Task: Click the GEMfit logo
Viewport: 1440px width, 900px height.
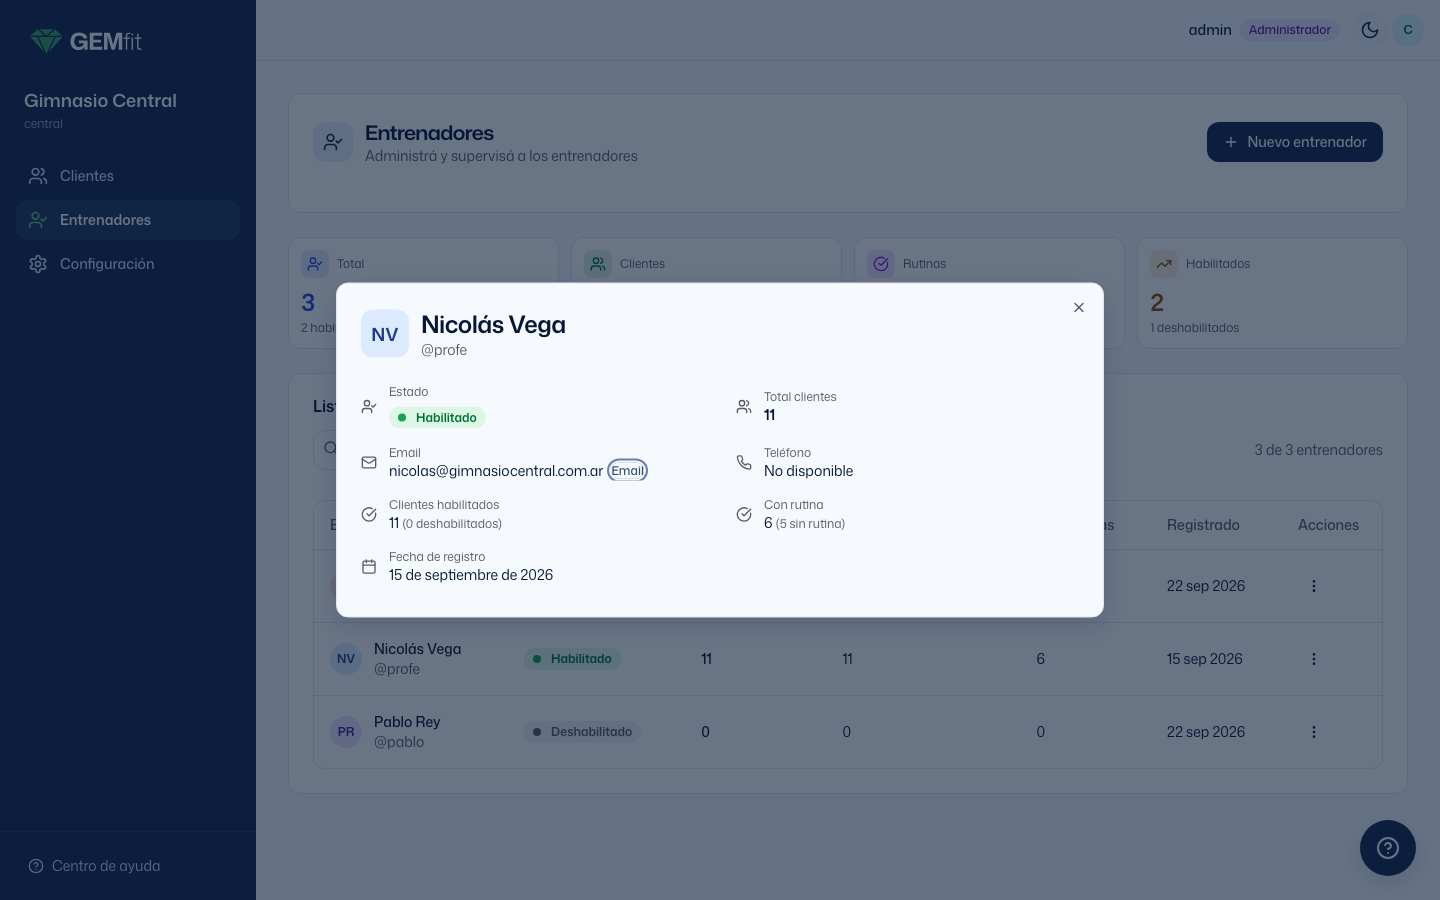Action: point(86,41)
